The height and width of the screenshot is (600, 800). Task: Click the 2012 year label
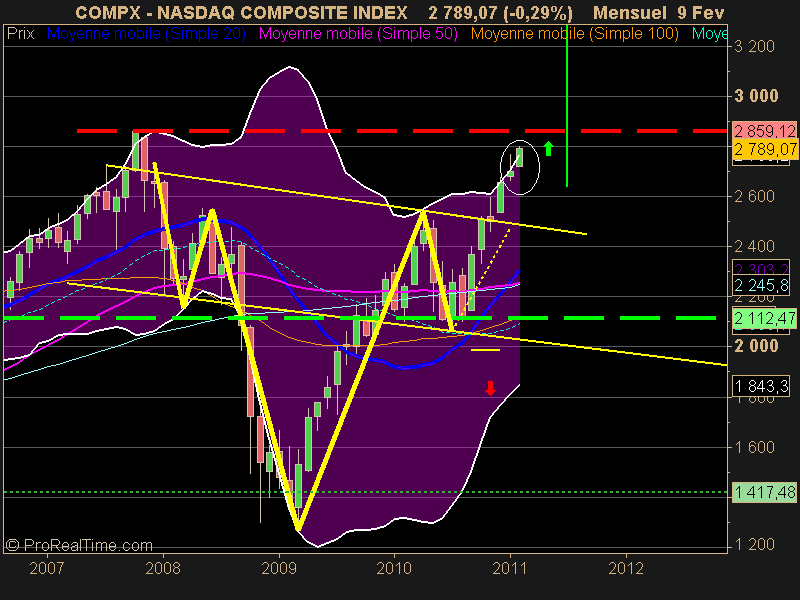[626, 568]
